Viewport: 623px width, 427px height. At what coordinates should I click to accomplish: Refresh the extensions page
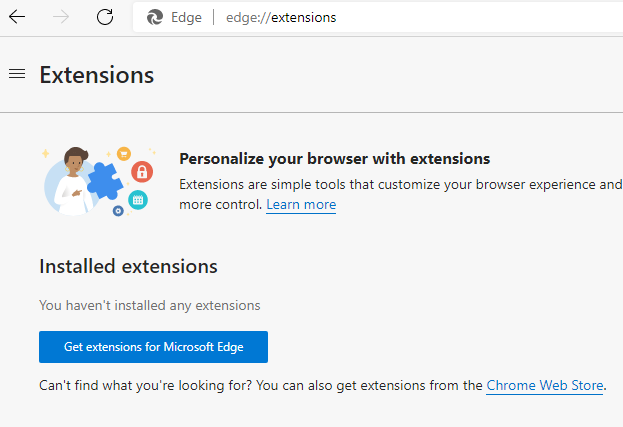pyautogui.click(x=105, y=17)
